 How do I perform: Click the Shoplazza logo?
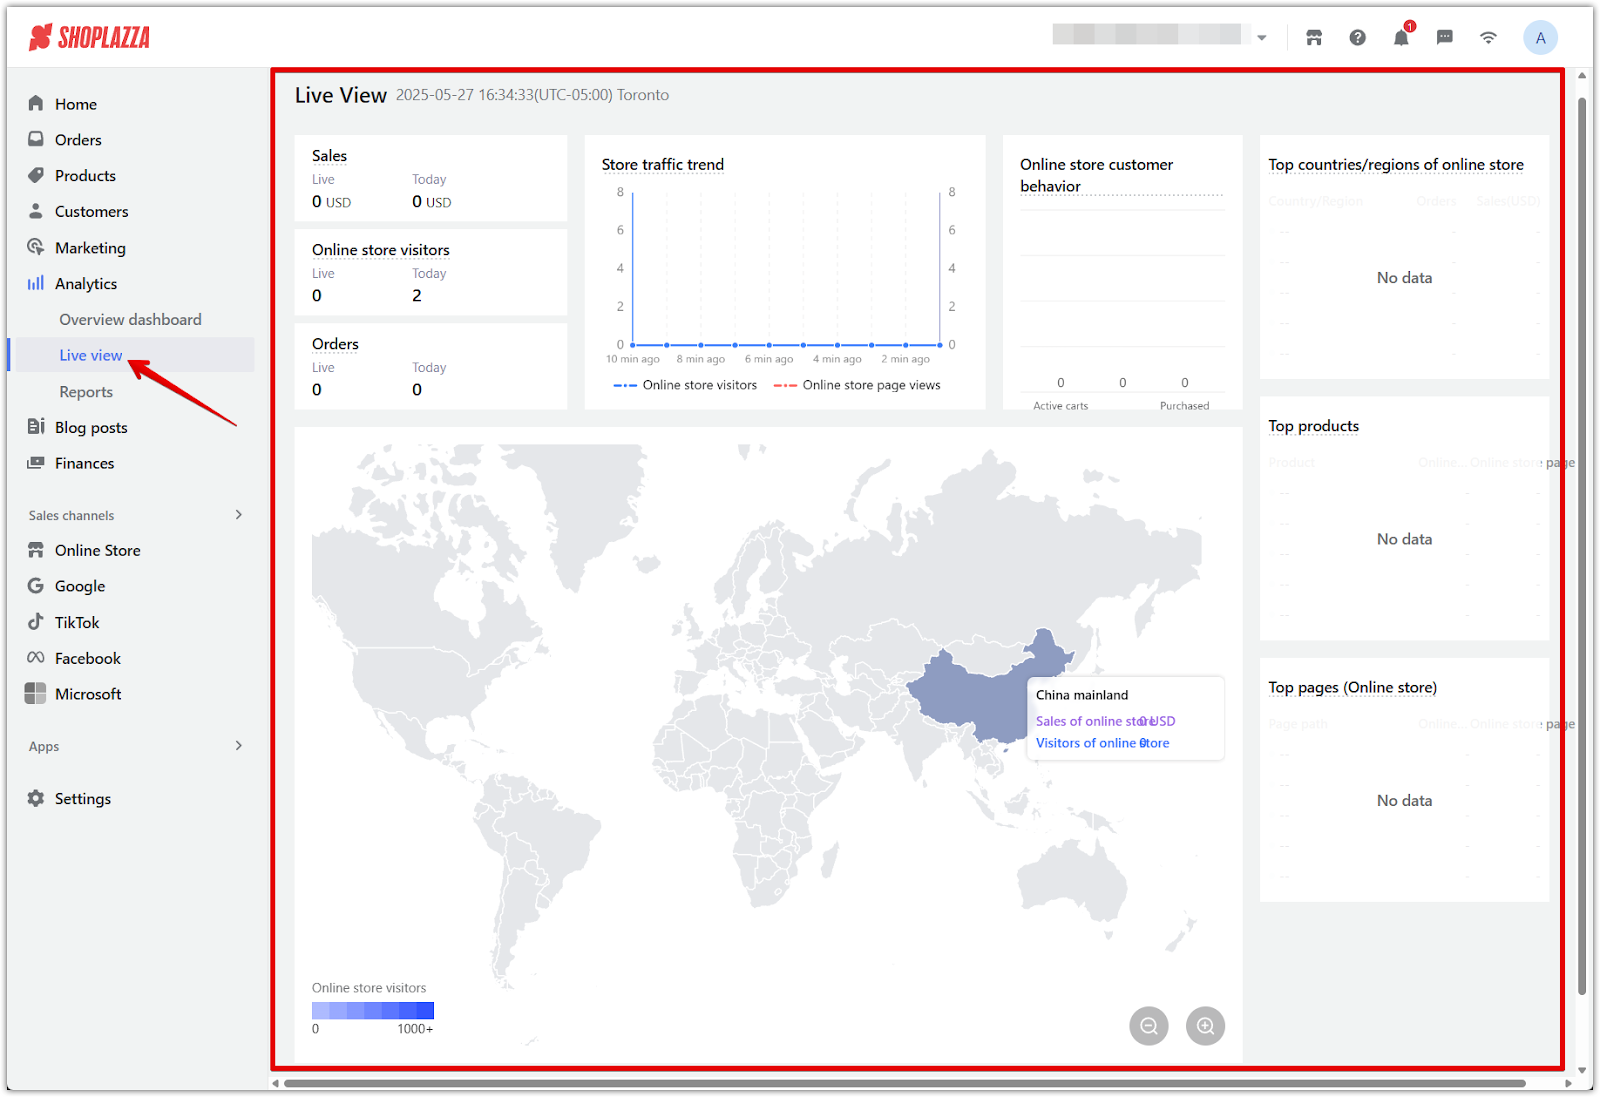coord(88,36)
